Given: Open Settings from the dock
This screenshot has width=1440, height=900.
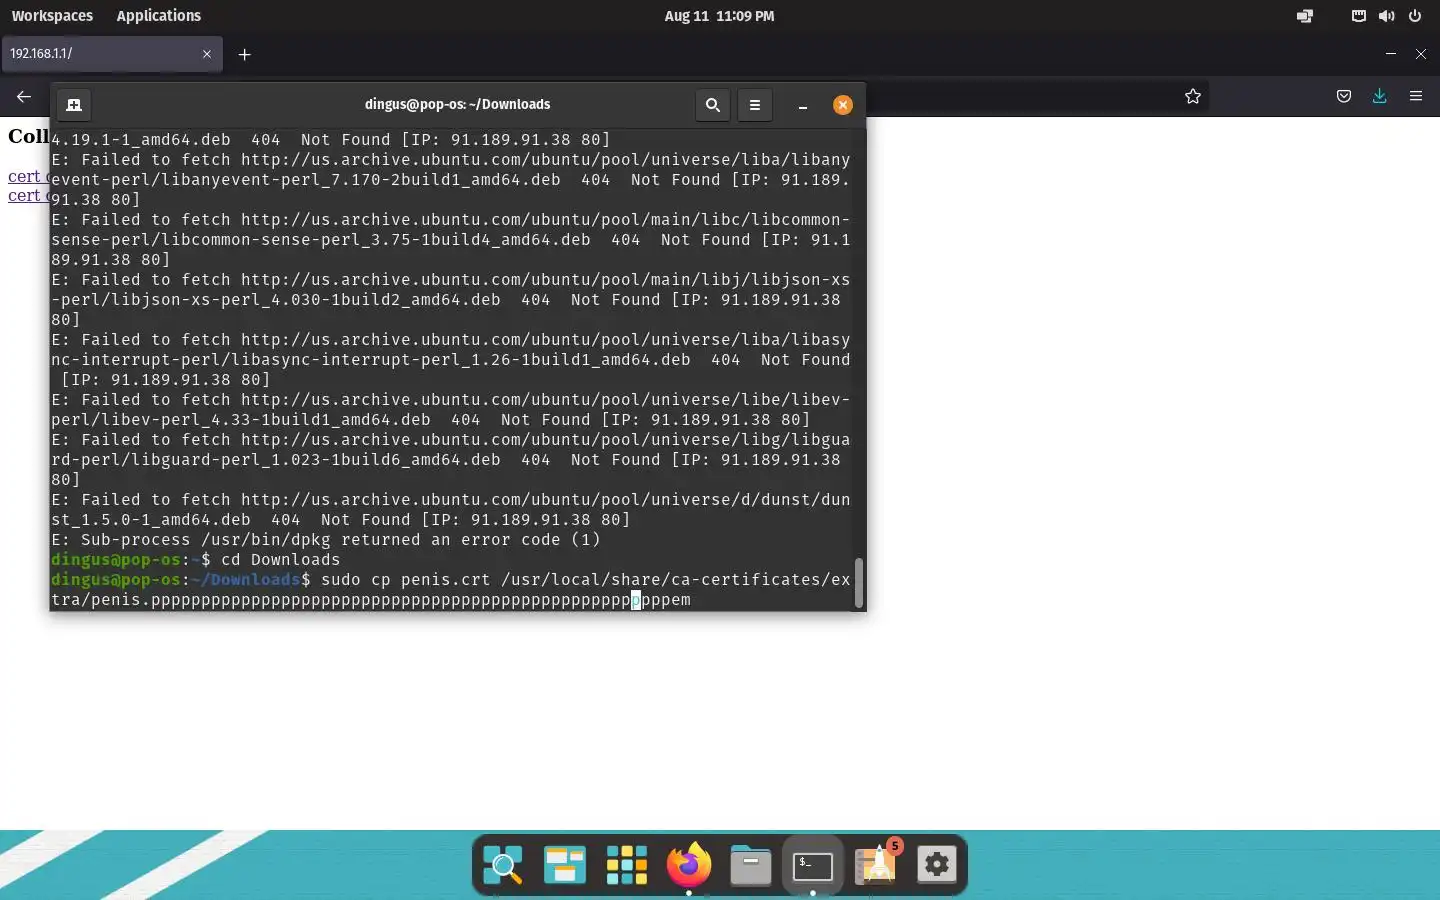Looking at the screenshot, I should coord(937,865).
